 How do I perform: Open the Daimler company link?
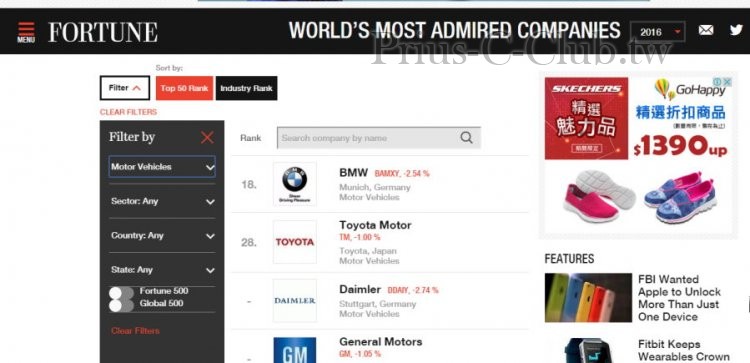360,289
